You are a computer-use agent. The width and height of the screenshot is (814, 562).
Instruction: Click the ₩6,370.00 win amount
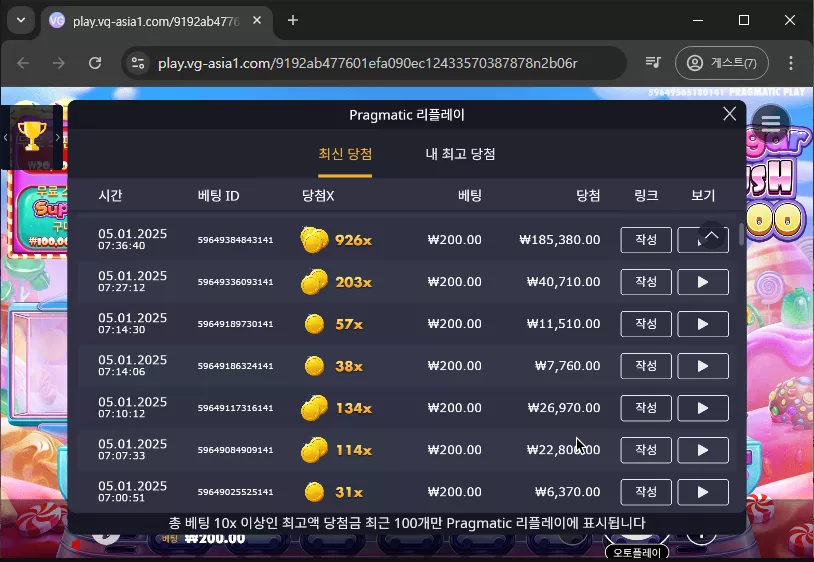click(567, 492)
